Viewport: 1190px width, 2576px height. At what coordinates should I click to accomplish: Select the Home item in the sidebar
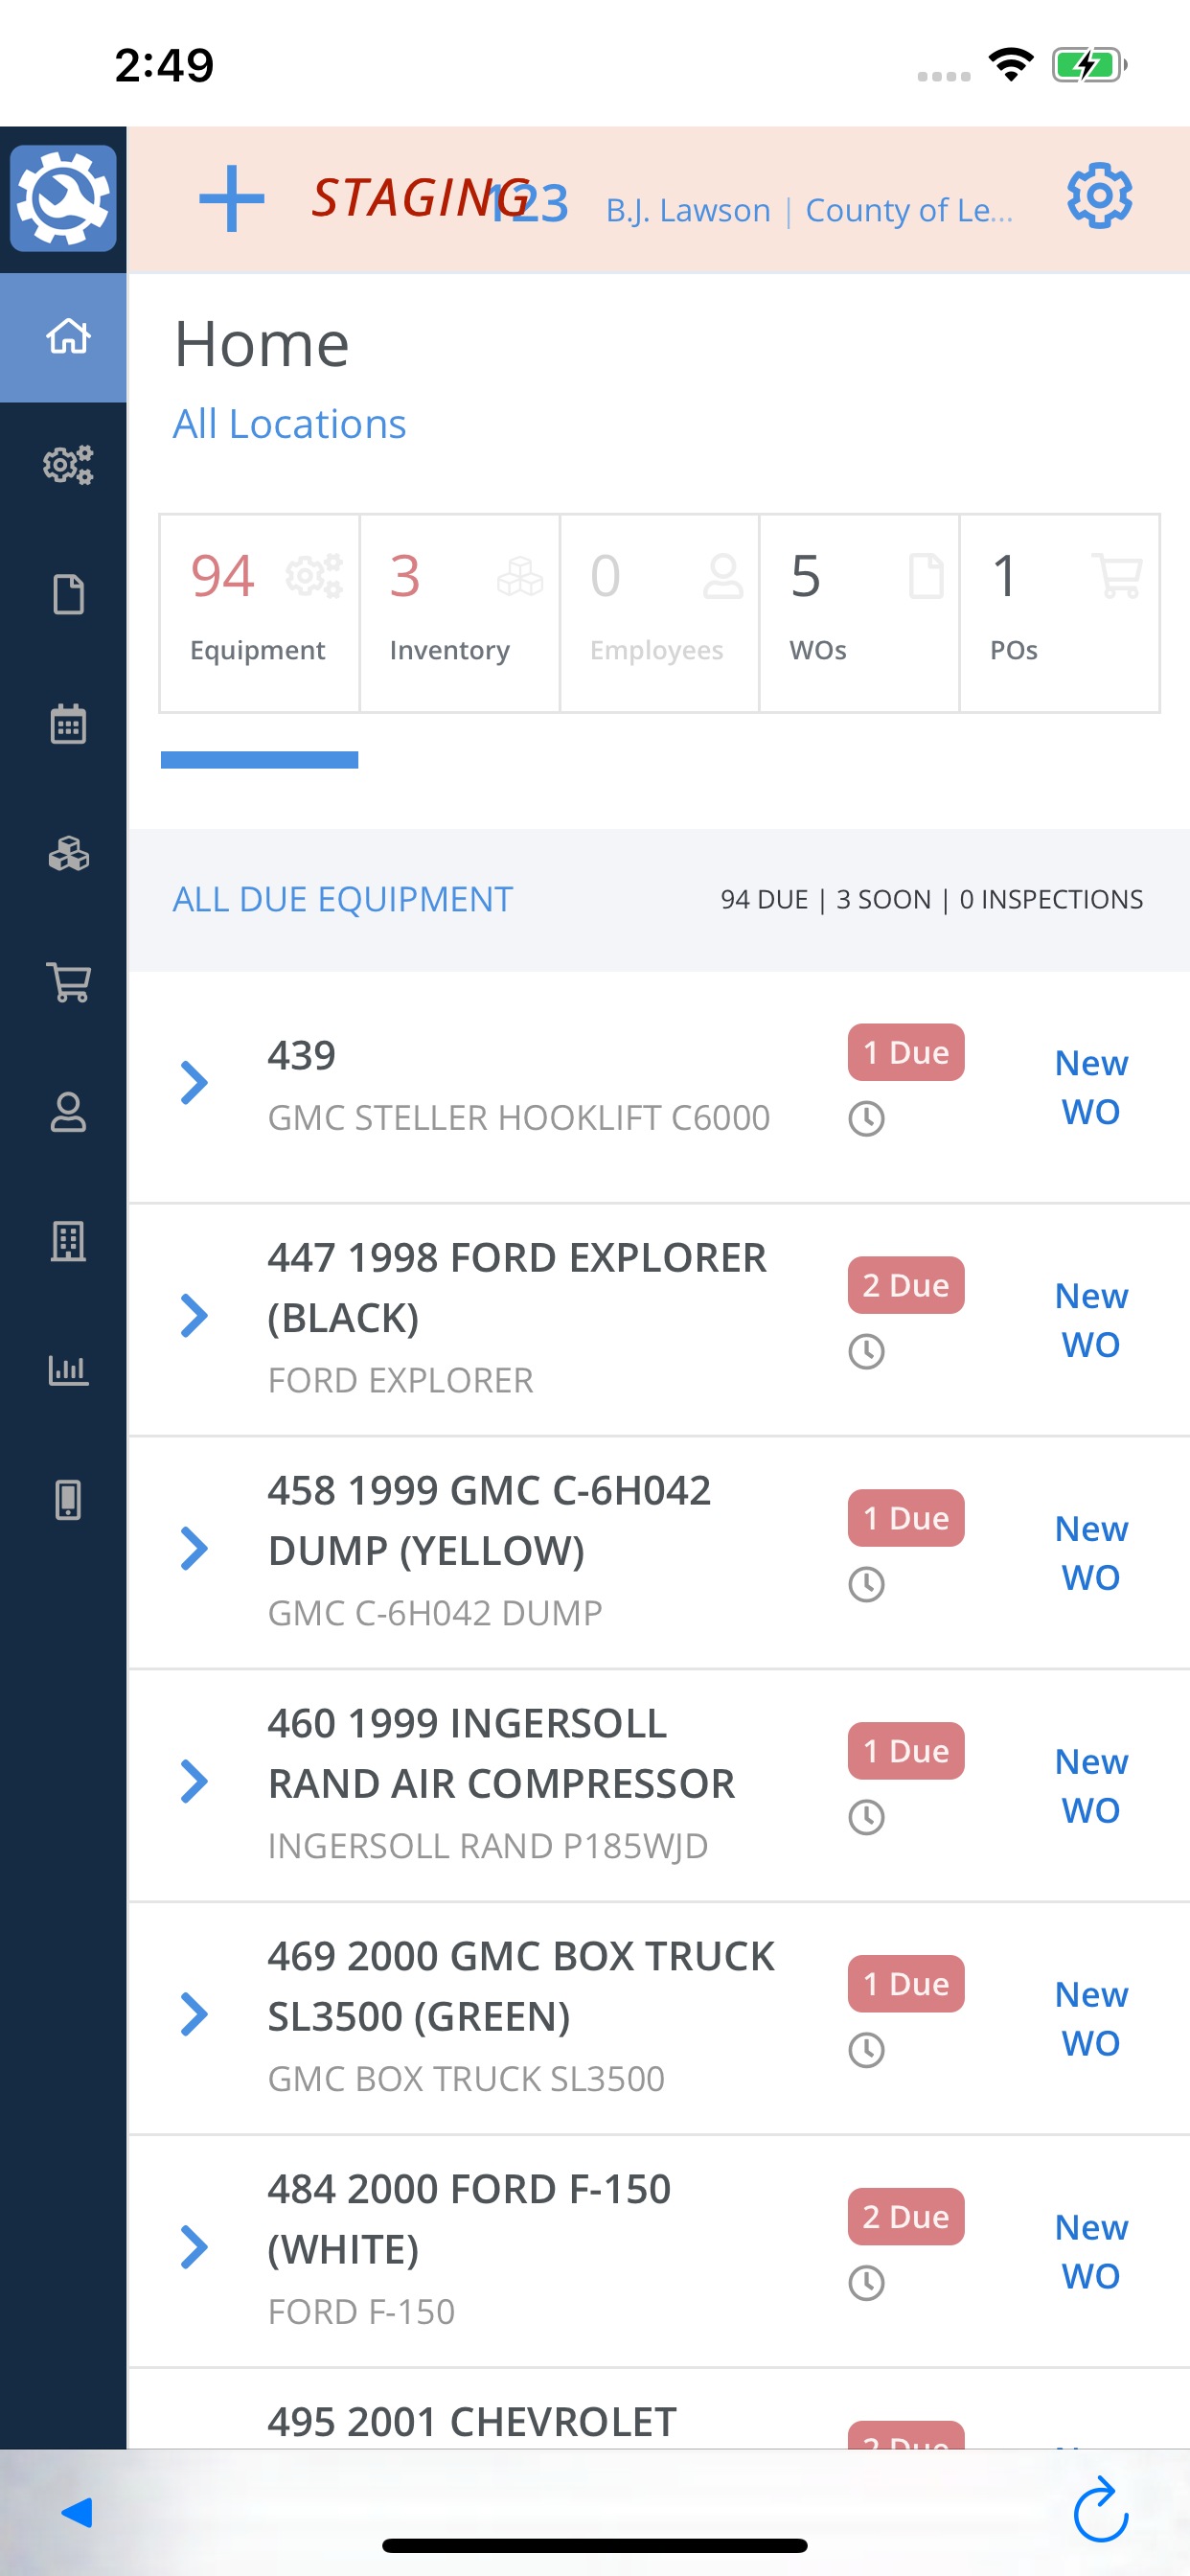[66, 337]
